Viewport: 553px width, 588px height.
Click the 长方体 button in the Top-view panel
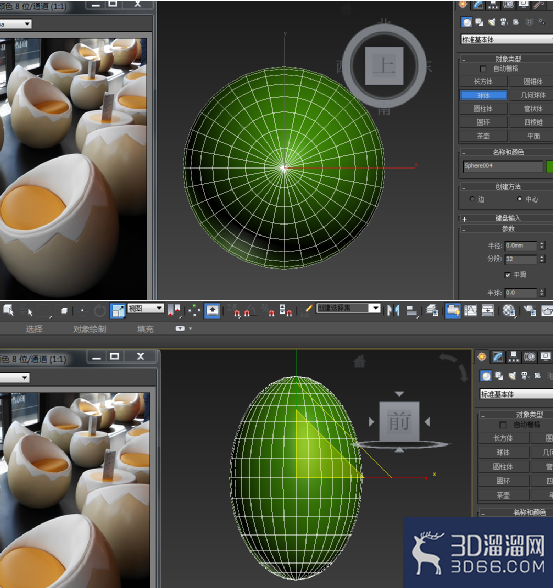[483, 81]
